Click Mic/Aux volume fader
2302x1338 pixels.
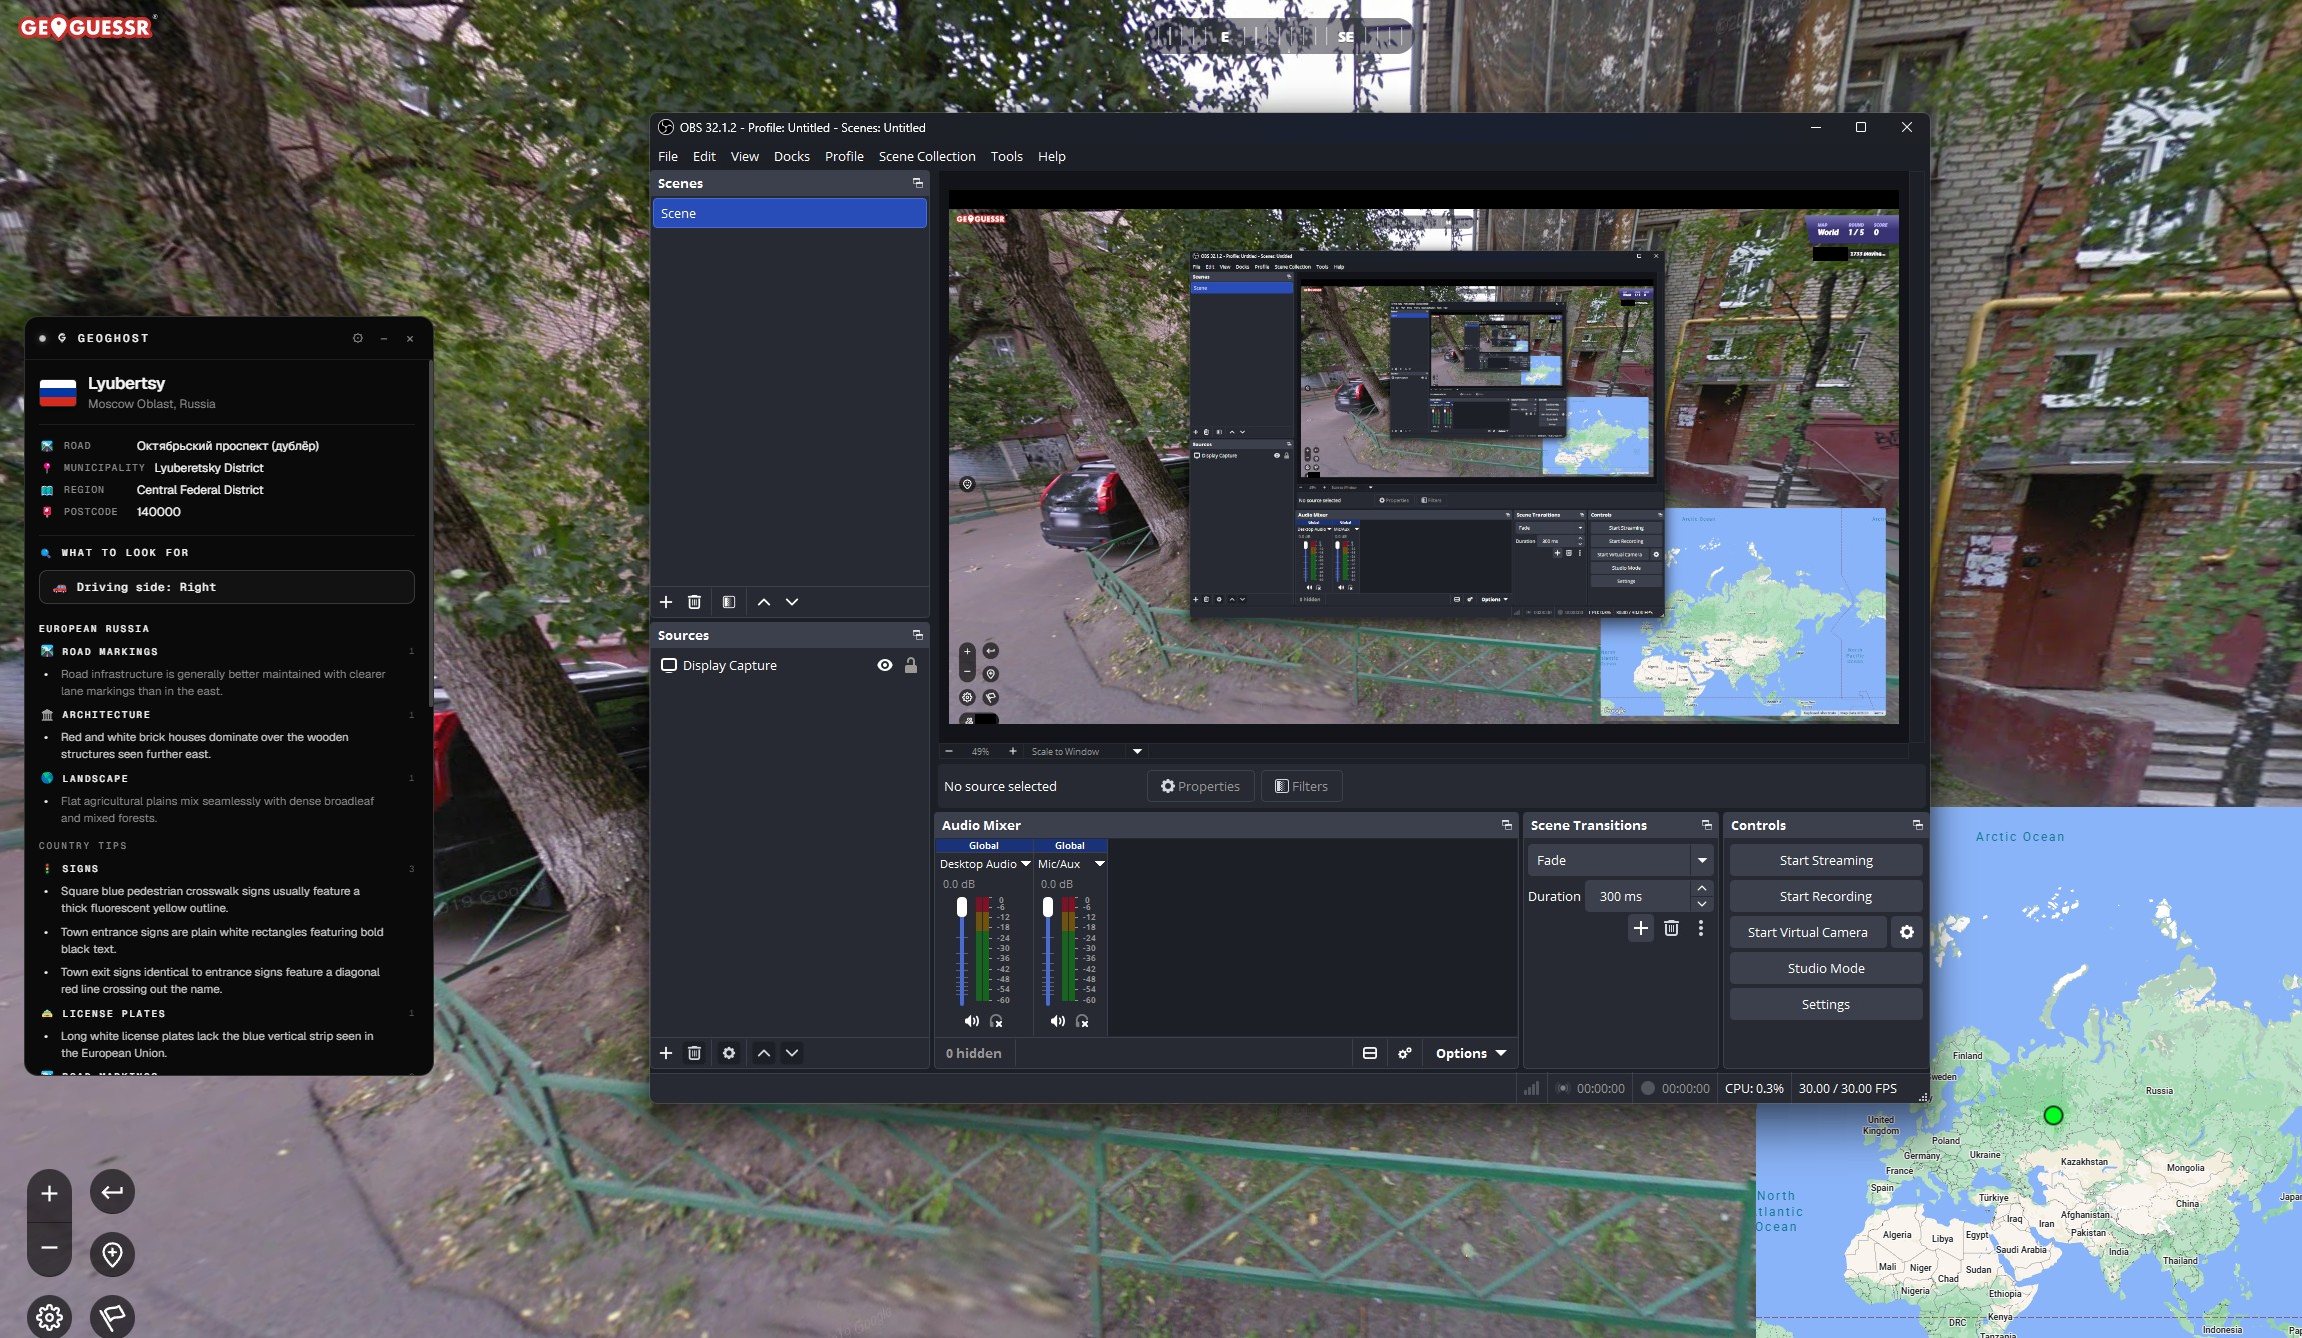tap(1048, 907)
